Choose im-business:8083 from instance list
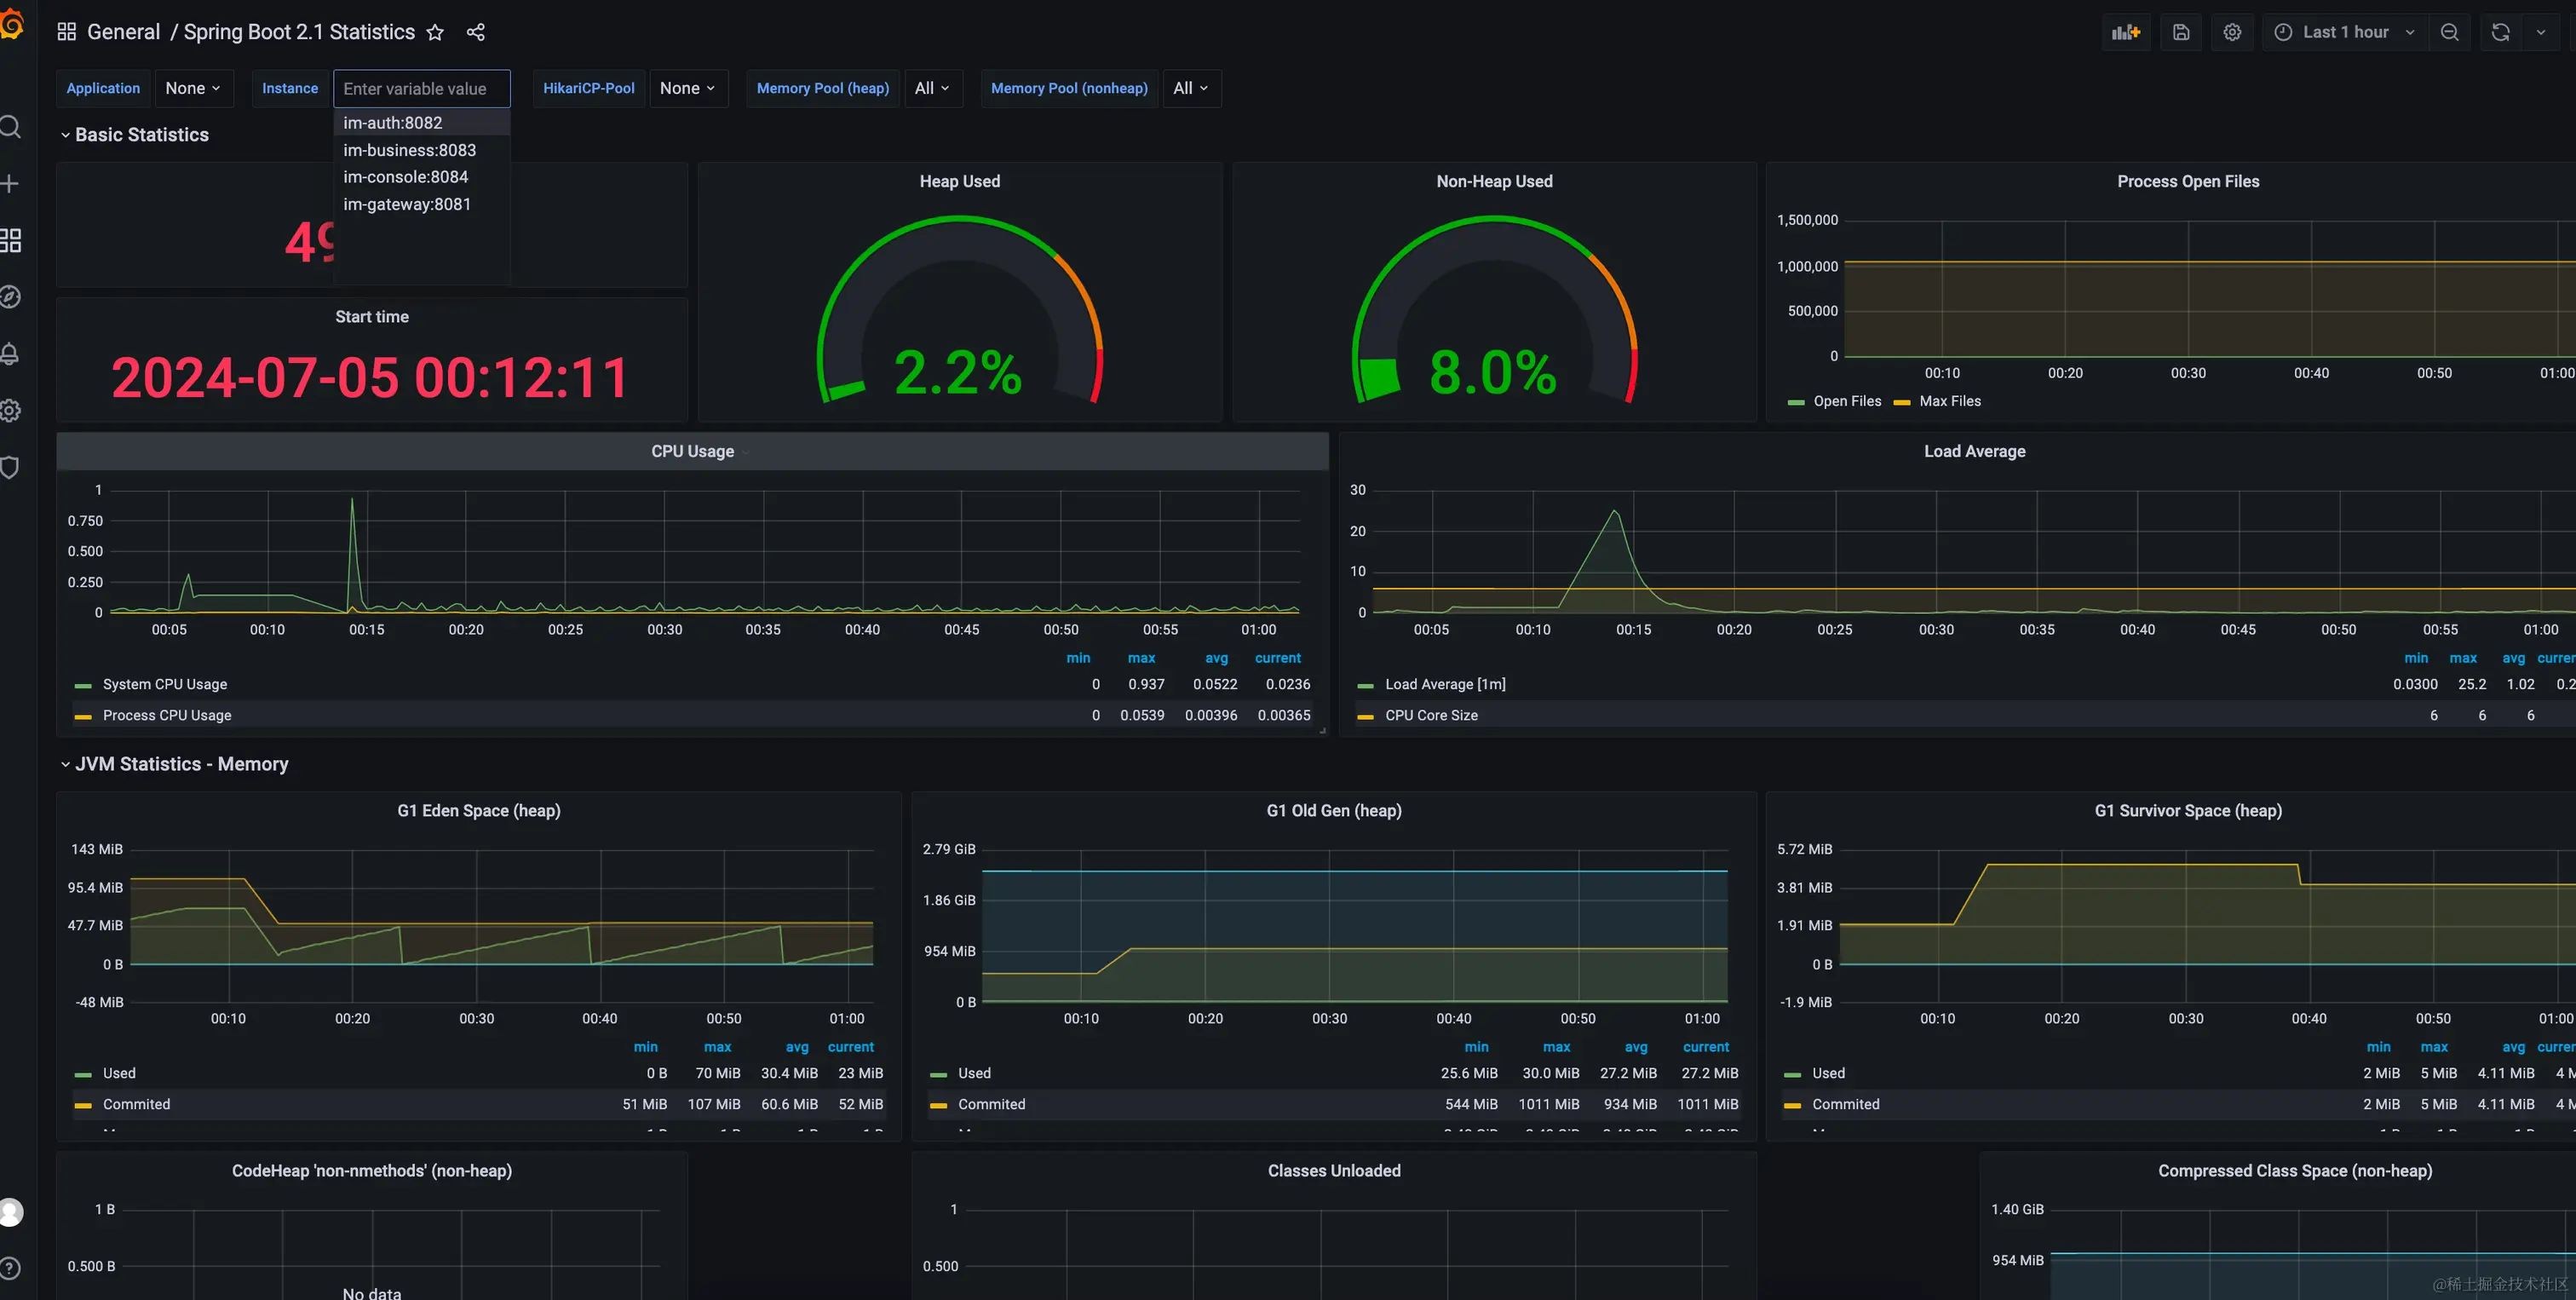Viewport: 2576px width, 1300px height. [x=409, y=150]
